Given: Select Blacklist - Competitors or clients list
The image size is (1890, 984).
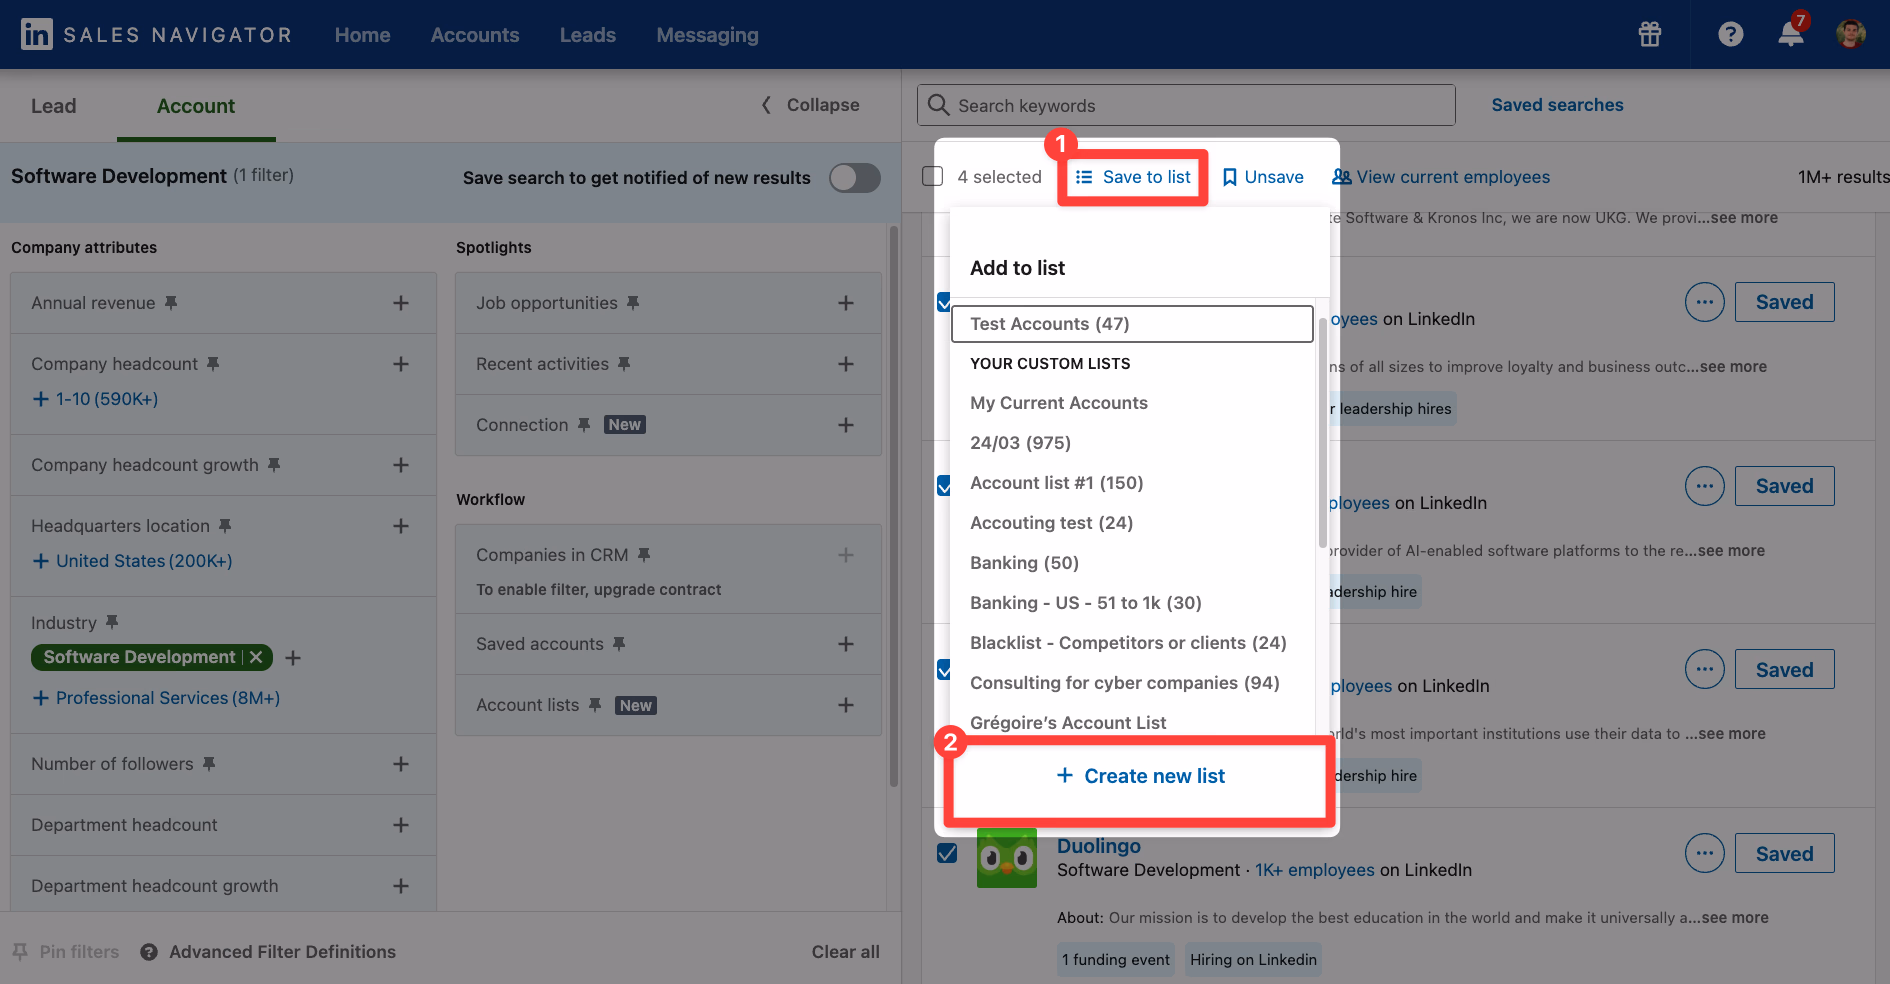Looking at the screenshot, I should click(x=1128, y=643).
